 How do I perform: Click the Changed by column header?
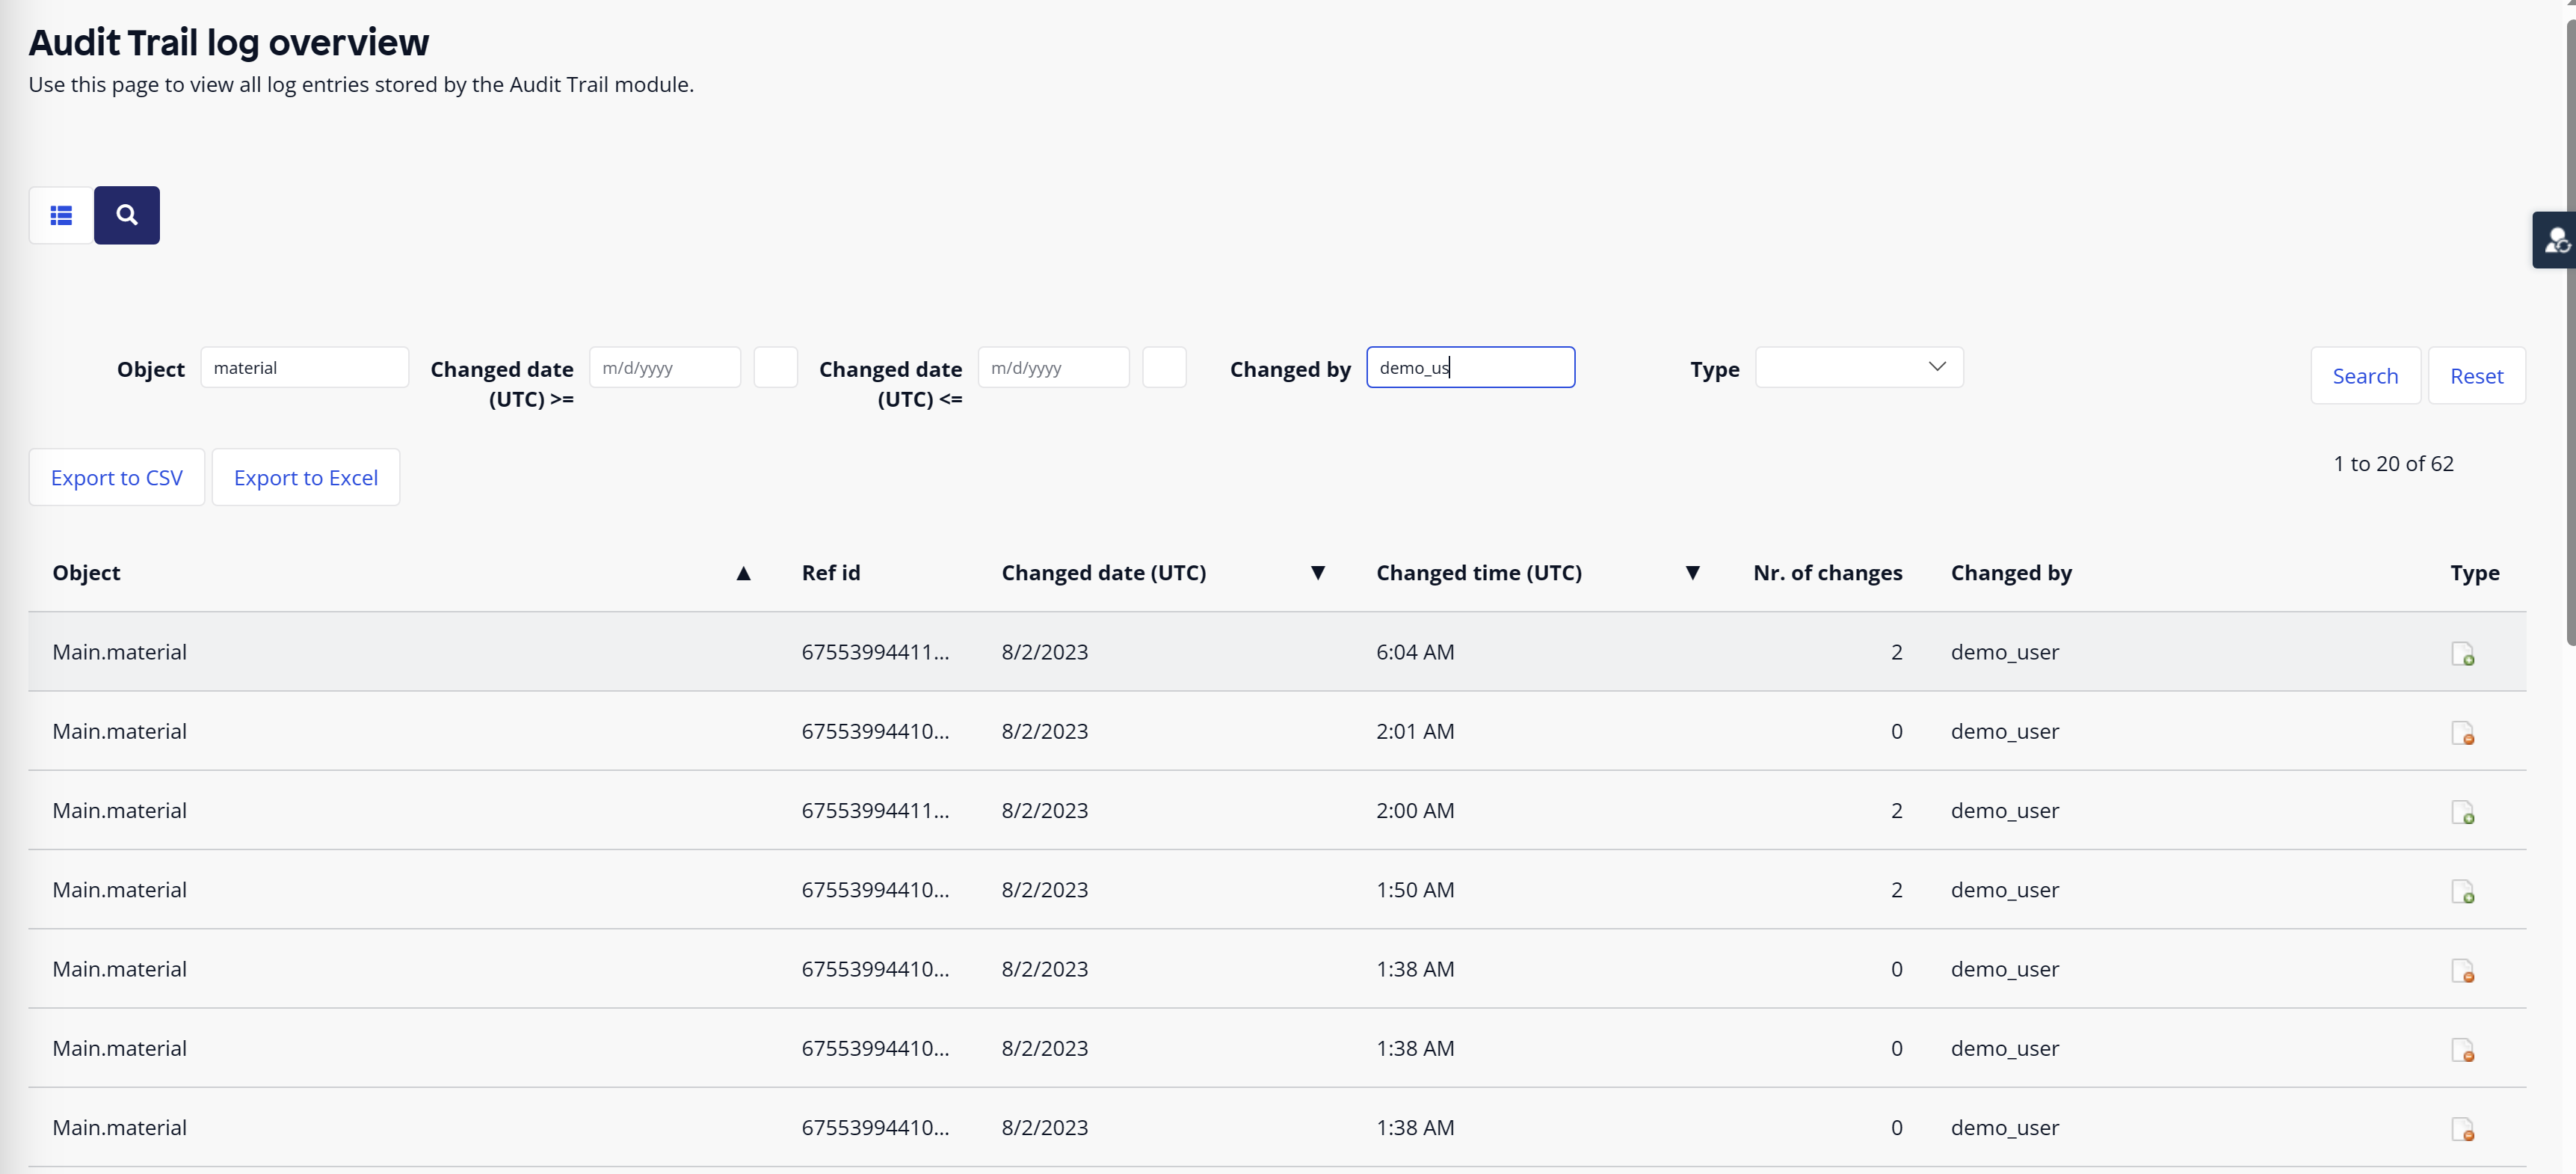(2011, 573)
